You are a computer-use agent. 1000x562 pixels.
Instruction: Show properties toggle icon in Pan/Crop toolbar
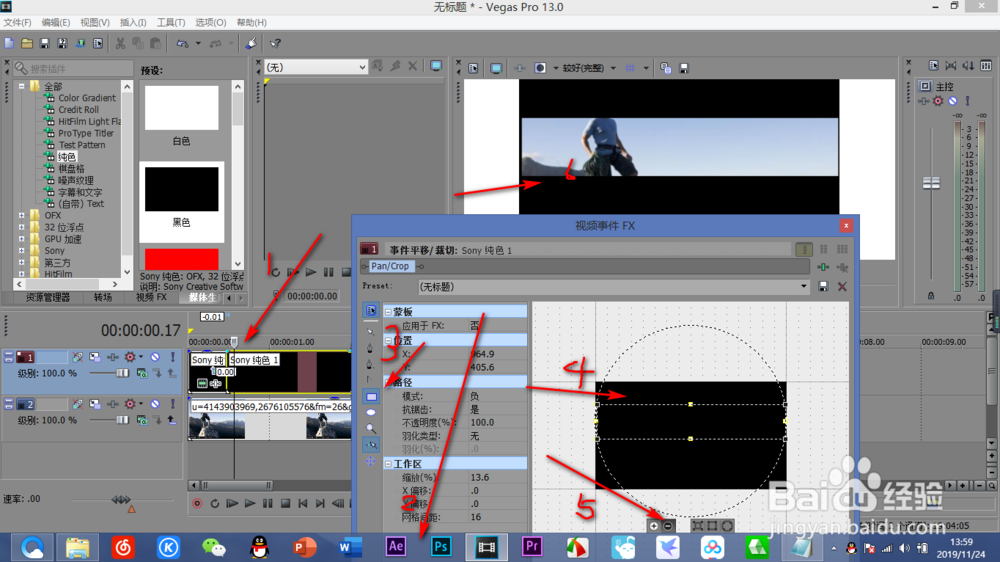pos(371,311)
